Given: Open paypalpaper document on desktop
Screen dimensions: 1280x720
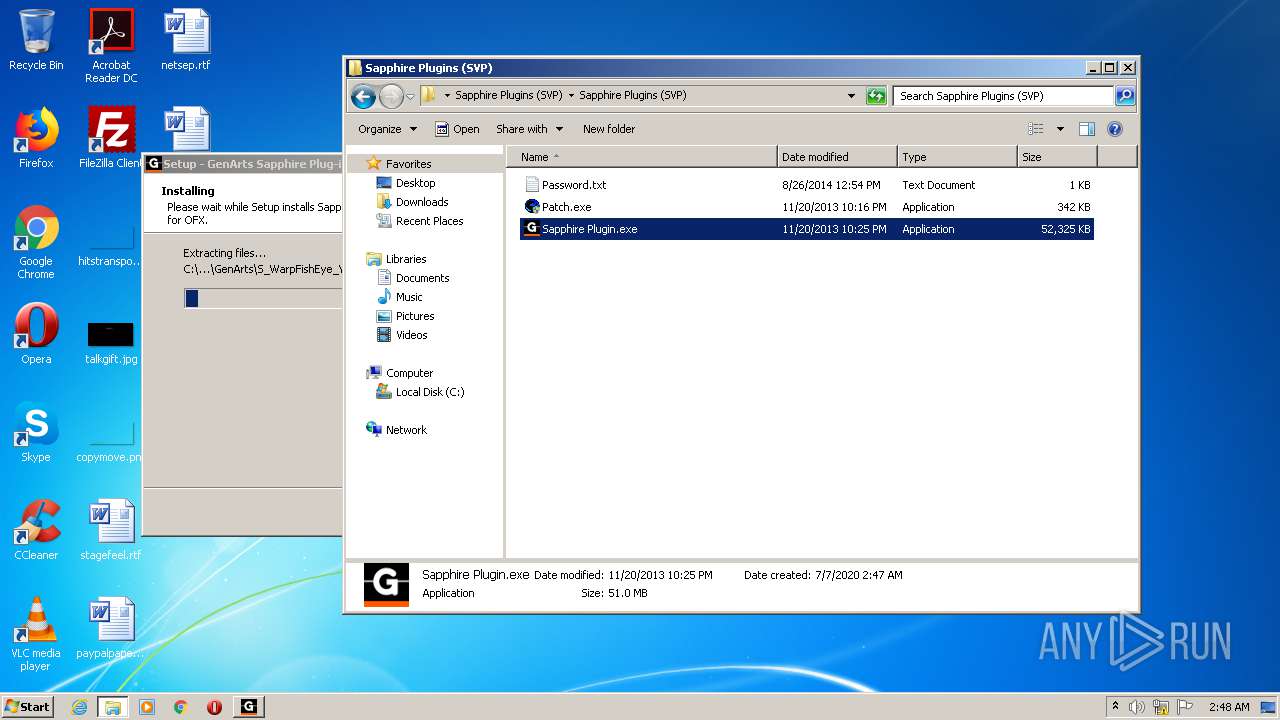Looking at the screenshot, I should (x=111, y=628).
